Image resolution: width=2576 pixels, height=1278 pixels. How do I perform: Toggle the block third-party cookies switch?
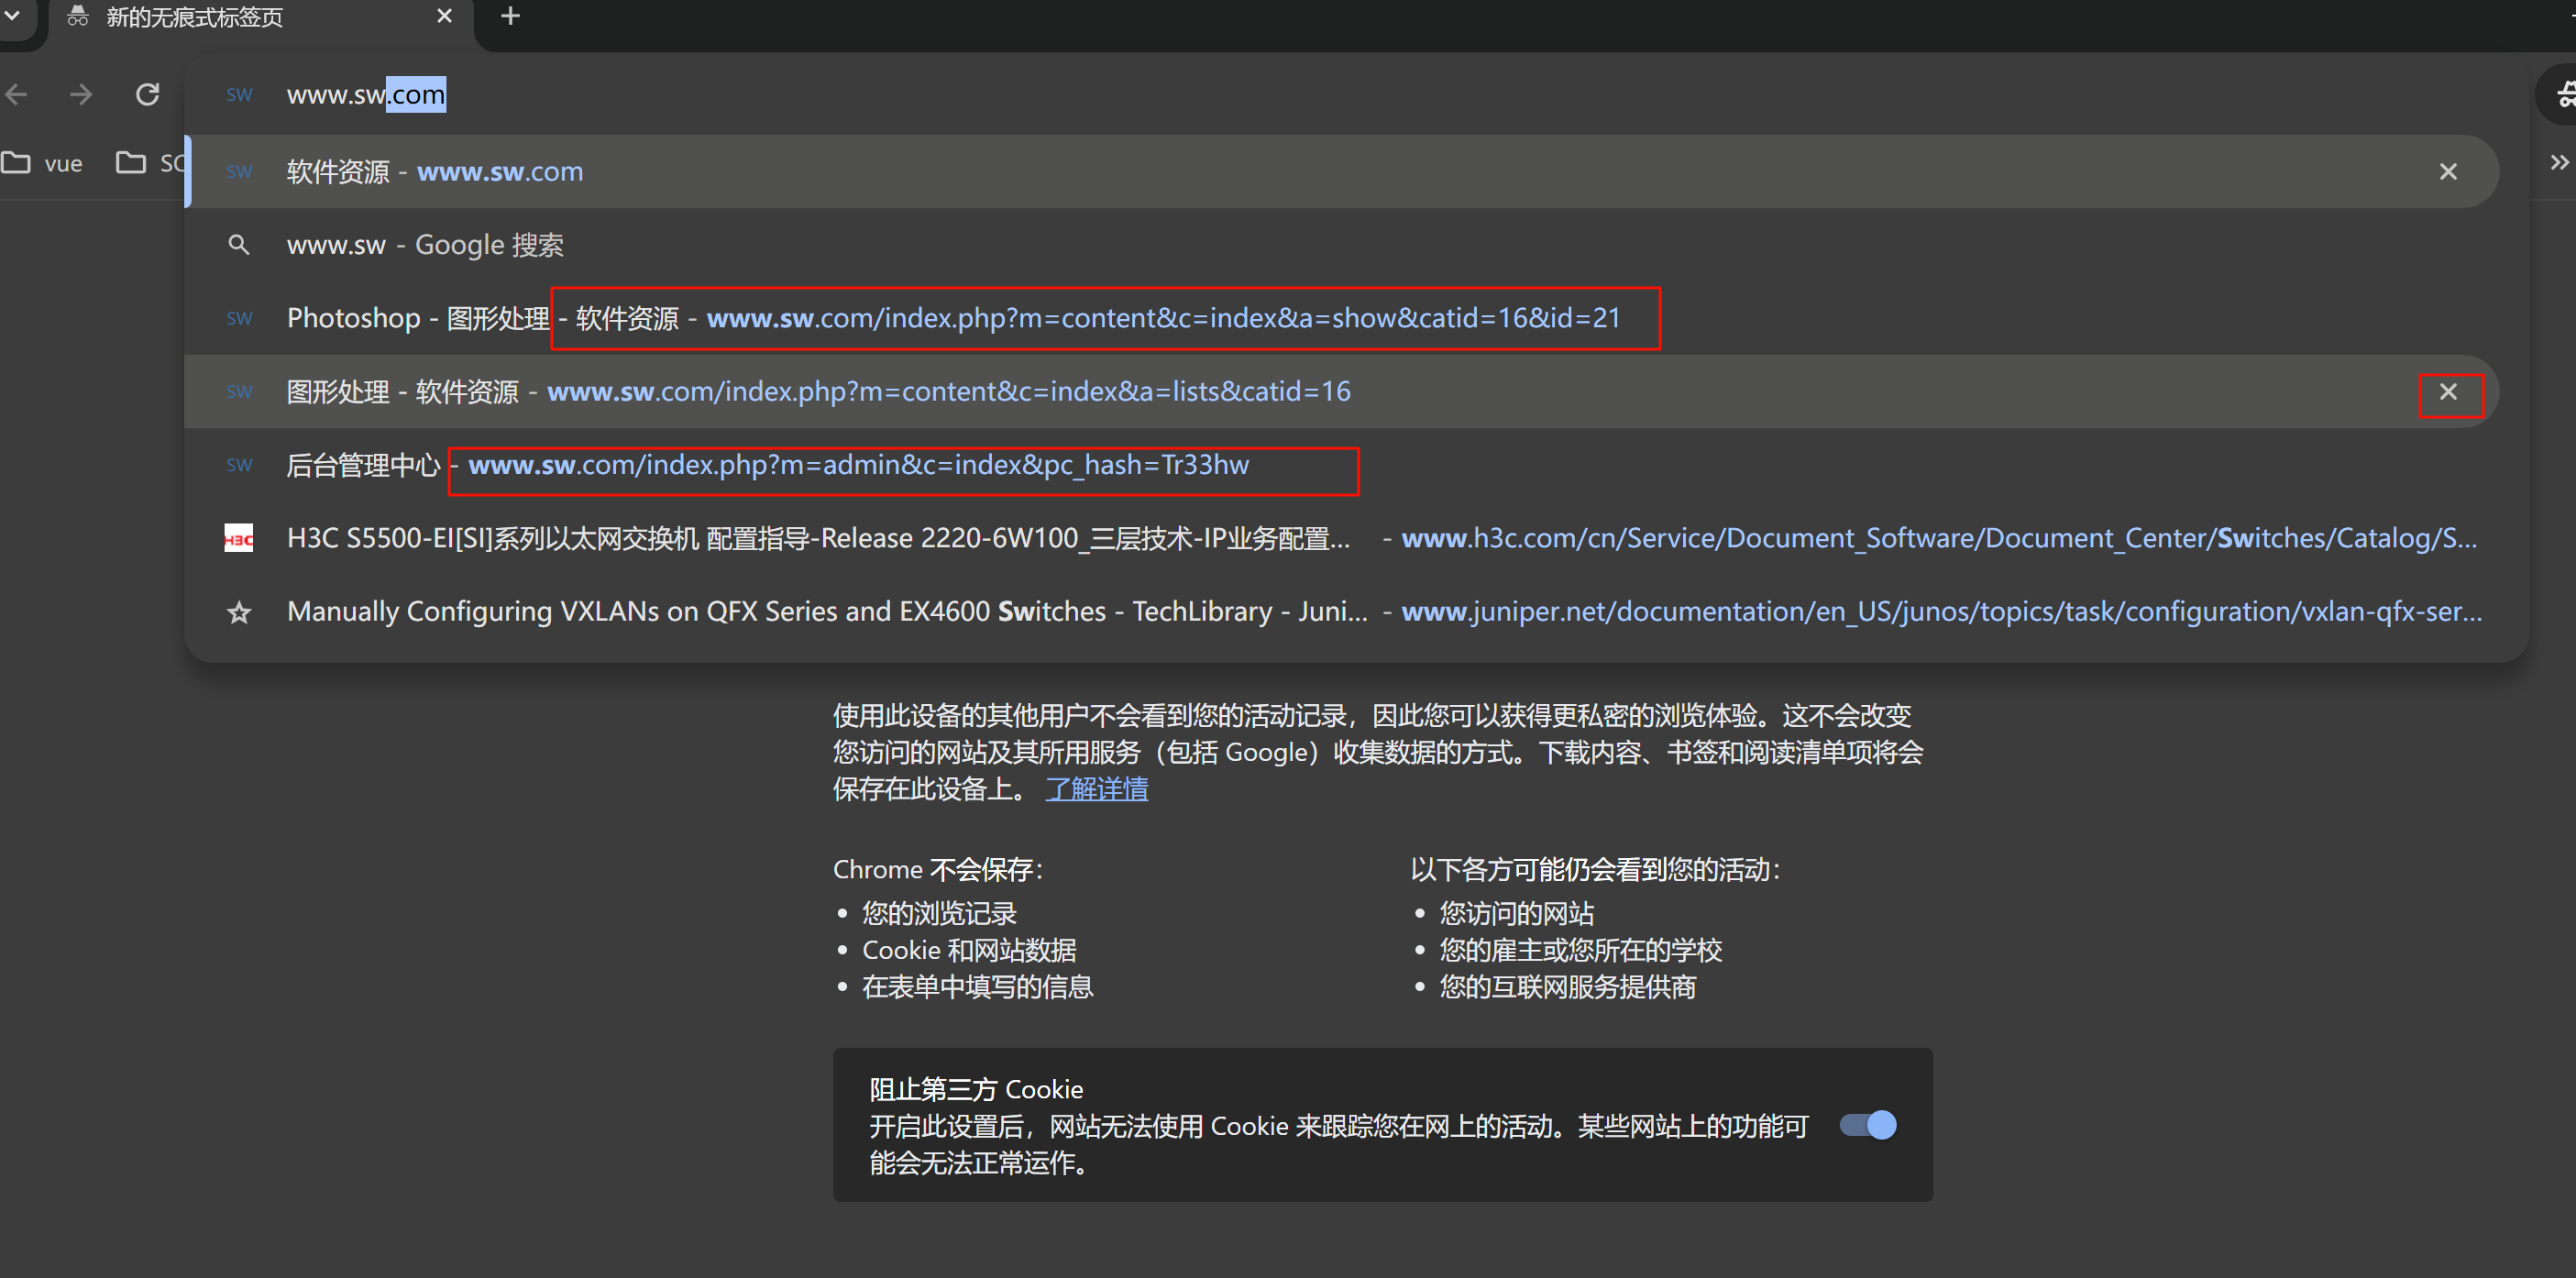click(x=1867, y=1125)
